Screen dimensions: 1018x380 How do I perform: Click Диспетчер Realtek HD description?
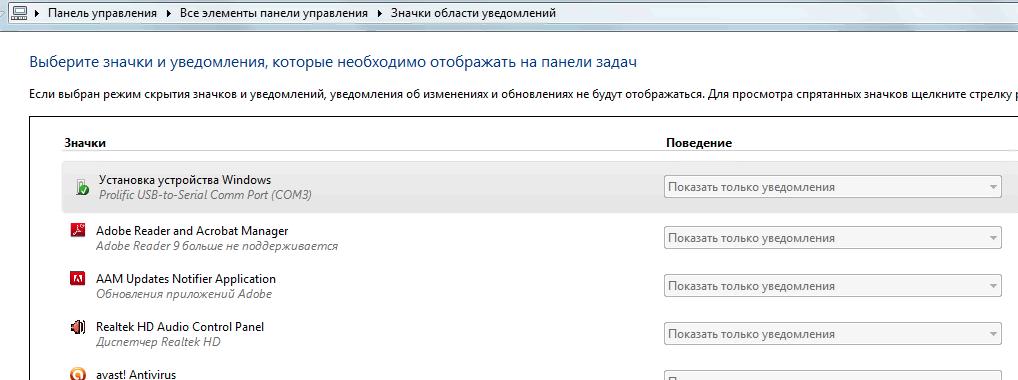(x=158, y=342)
